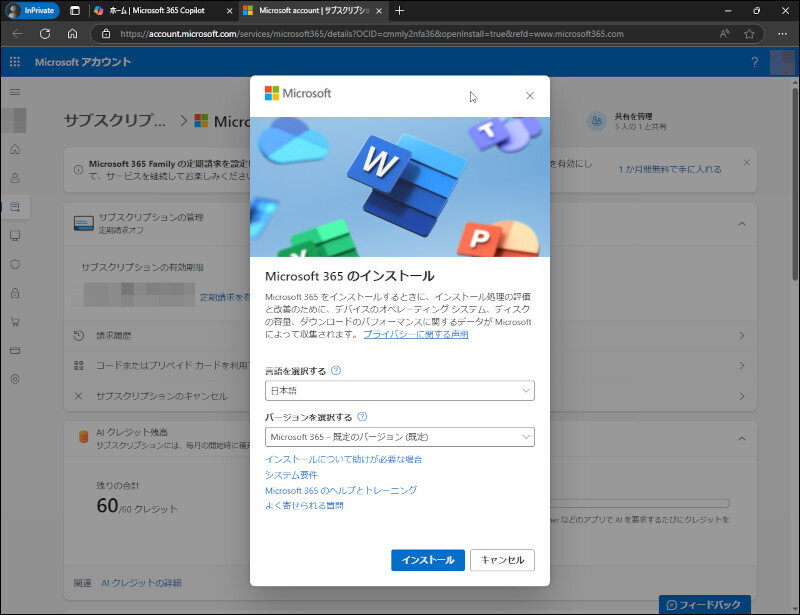
Task: Open Microsoft 365 のヘルプとトレーニング link
Action: [x=341, y=490]
